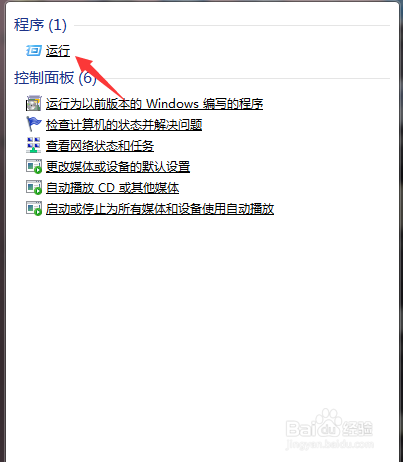The image size is (403, 462).
Task: Click the 运行 program icon
Action: pos(34,51)
